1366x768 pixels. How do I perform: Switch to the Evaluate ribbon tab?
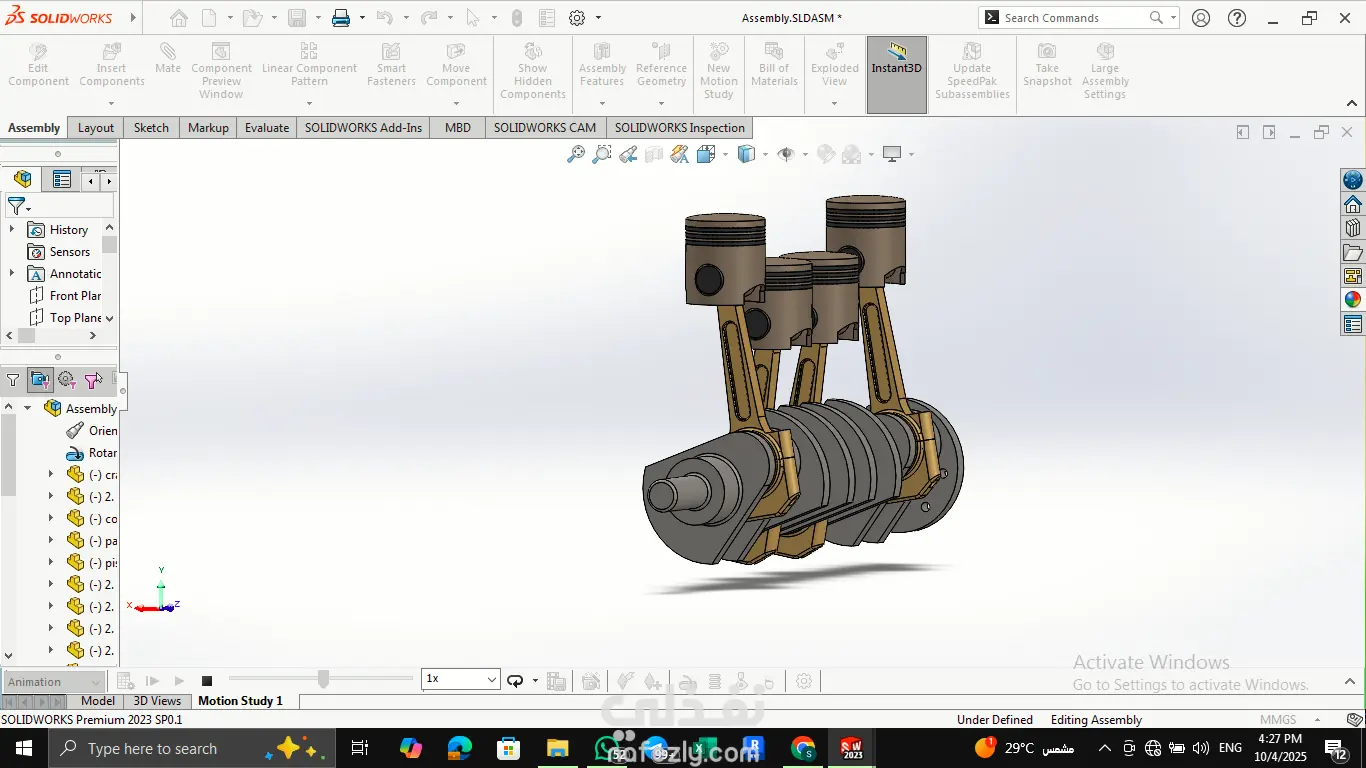[267, 128]
